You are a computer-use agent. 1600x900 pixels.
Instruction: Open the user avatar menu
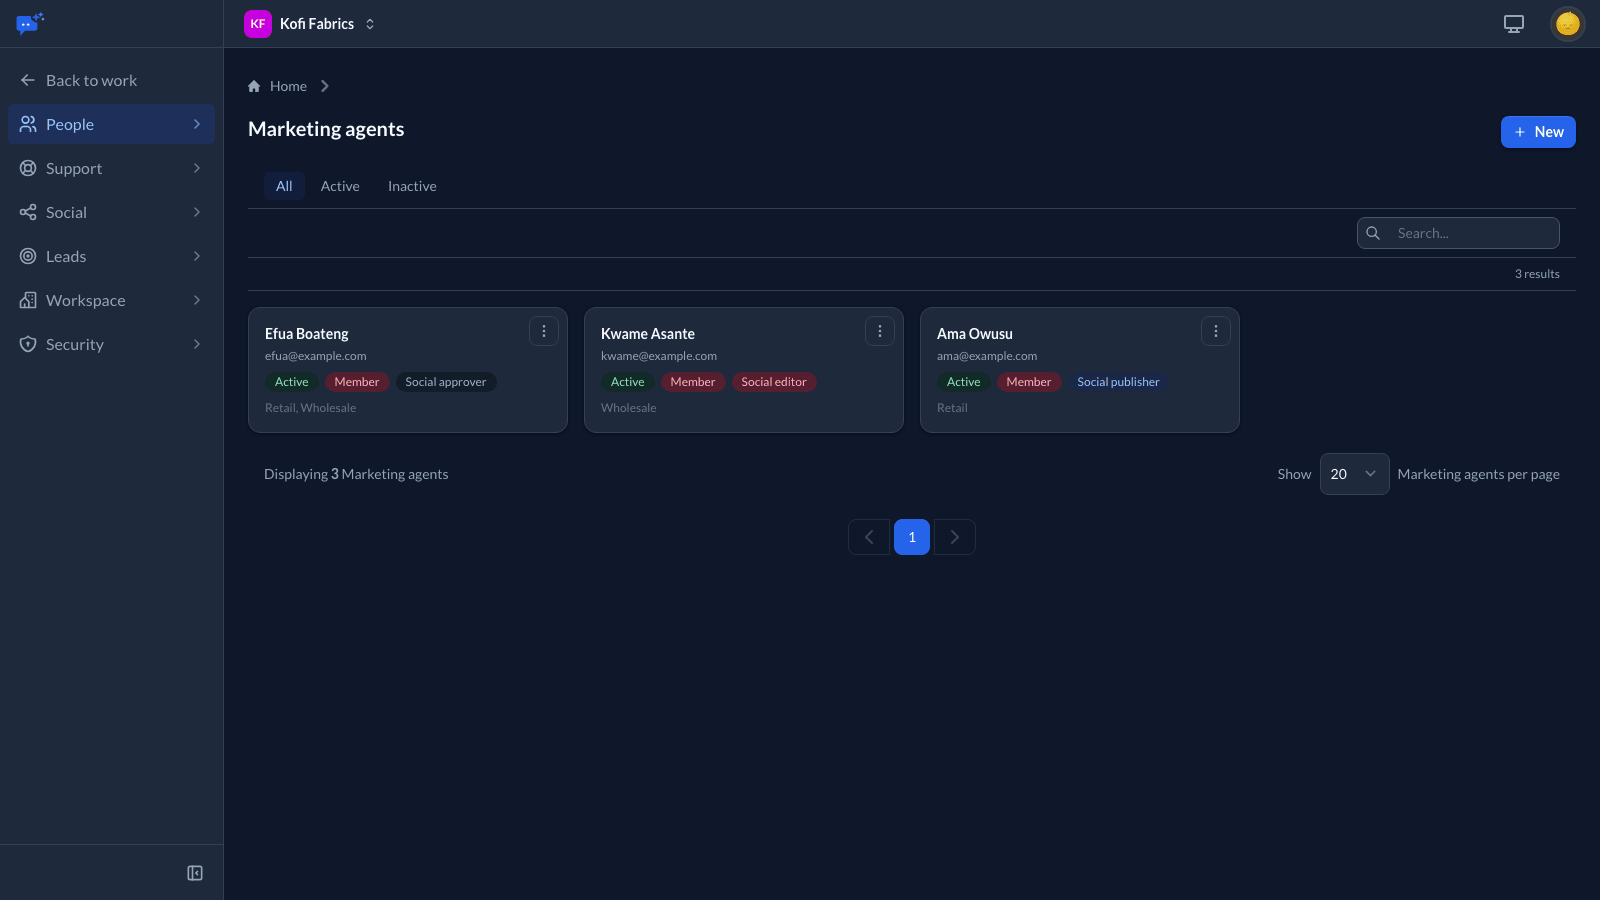tap(1567, 24)
